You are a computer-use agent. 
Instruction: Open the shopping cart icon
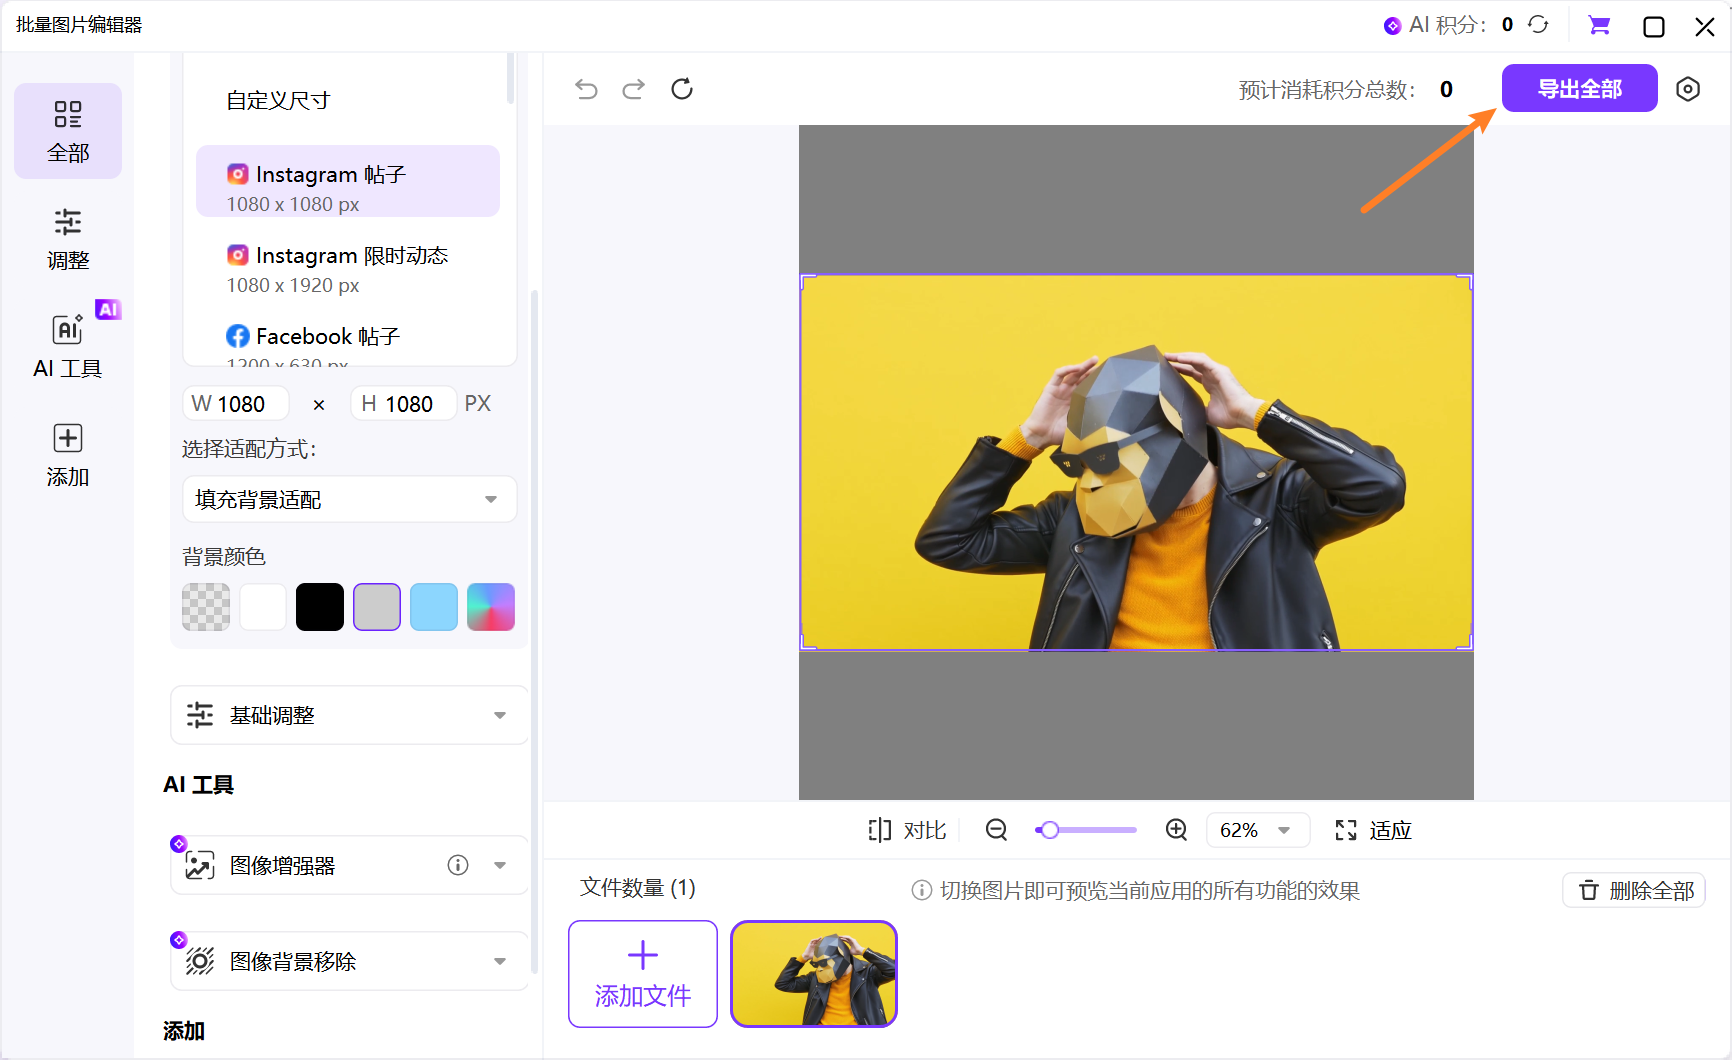point(1600,25)
